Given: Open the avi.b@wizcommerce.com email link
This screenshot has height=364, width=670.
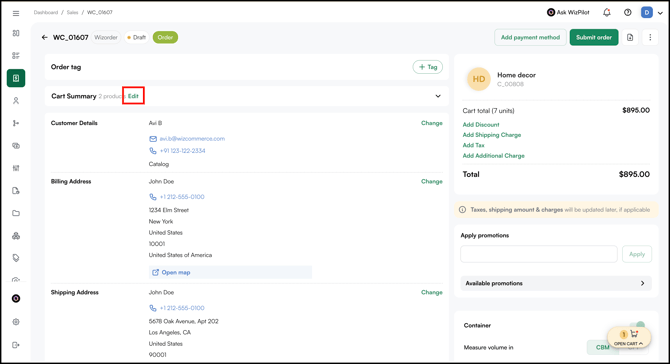Looking at the screenshot, I should pyautogui.click(x=192, y=139).
